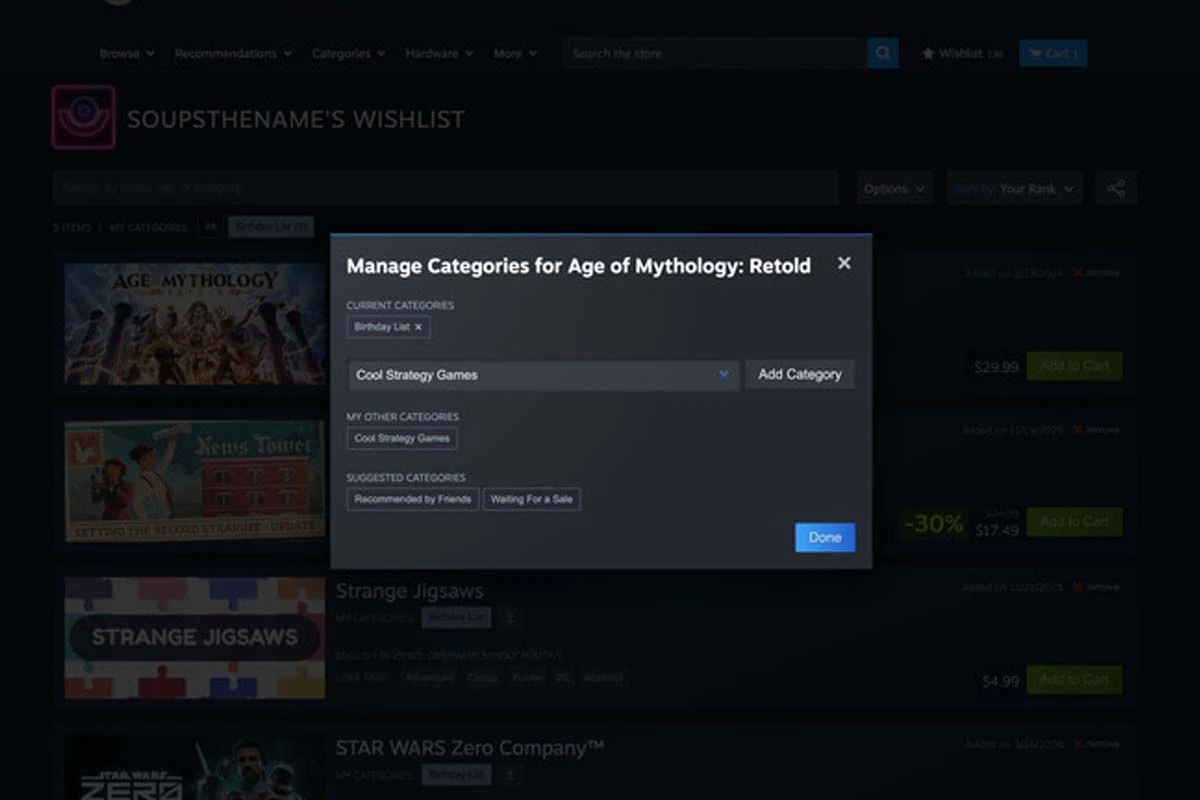
Task: Click the SoupsTheName profile avatar
Action: 84,117
